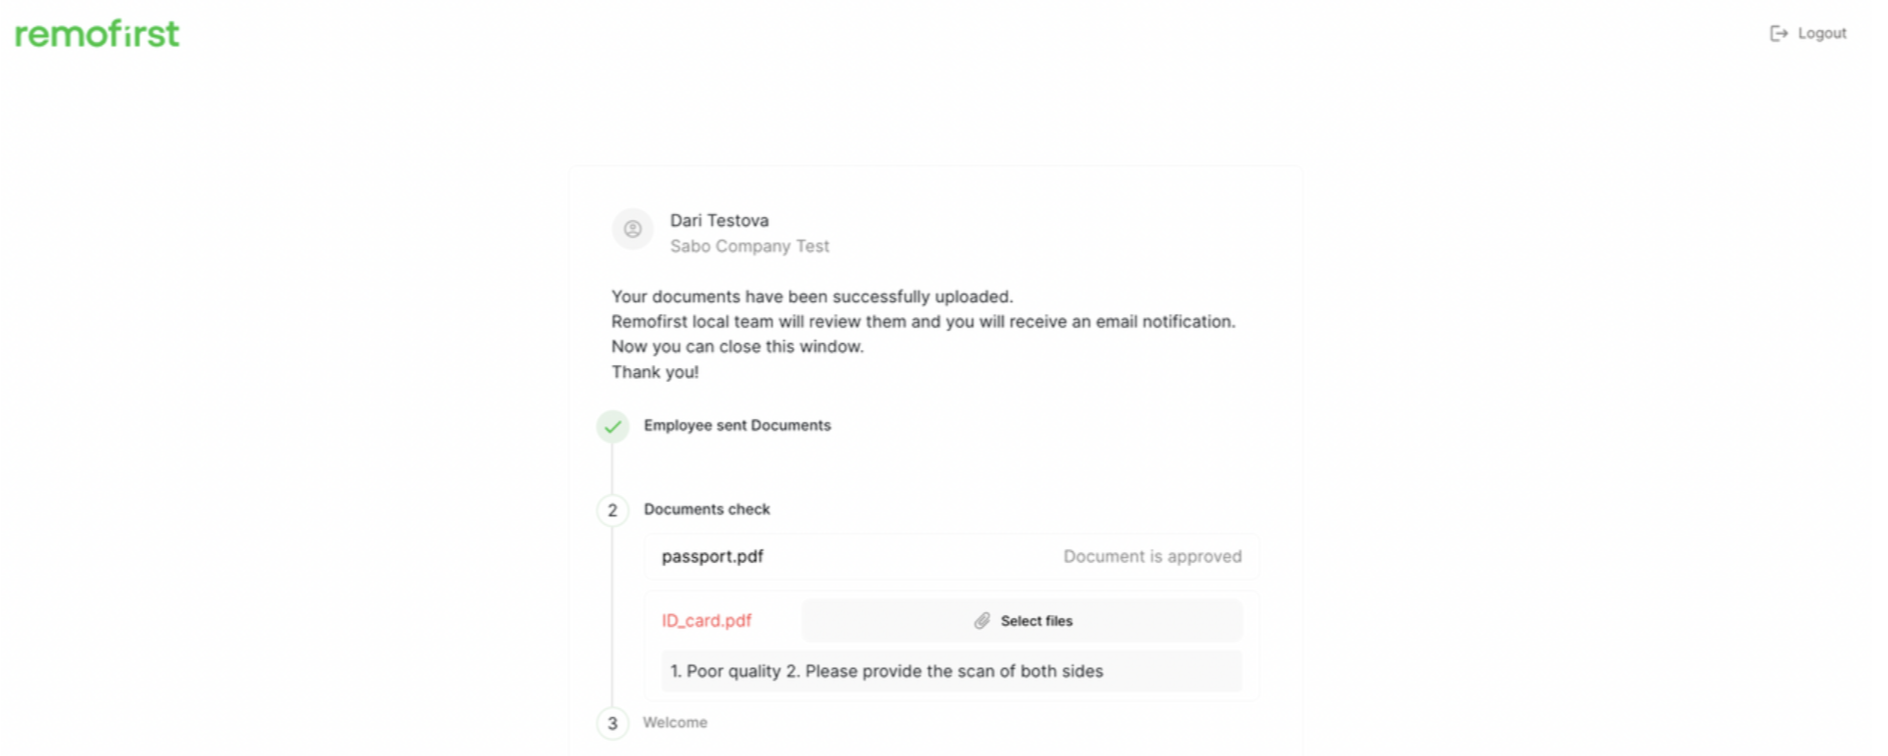Click the Dari Testova name

(x=719, y=220)
